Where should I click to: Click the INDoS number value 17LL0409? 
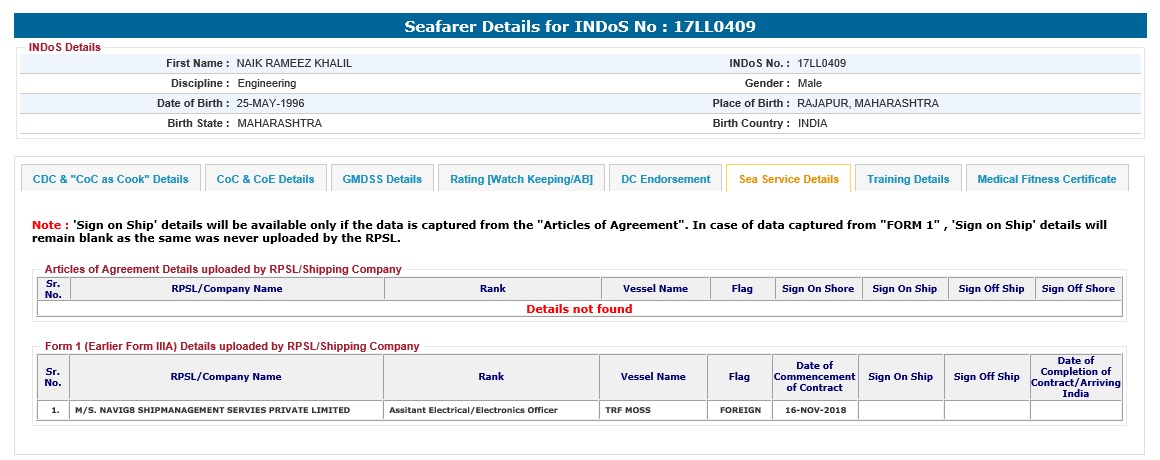point(821,63)
